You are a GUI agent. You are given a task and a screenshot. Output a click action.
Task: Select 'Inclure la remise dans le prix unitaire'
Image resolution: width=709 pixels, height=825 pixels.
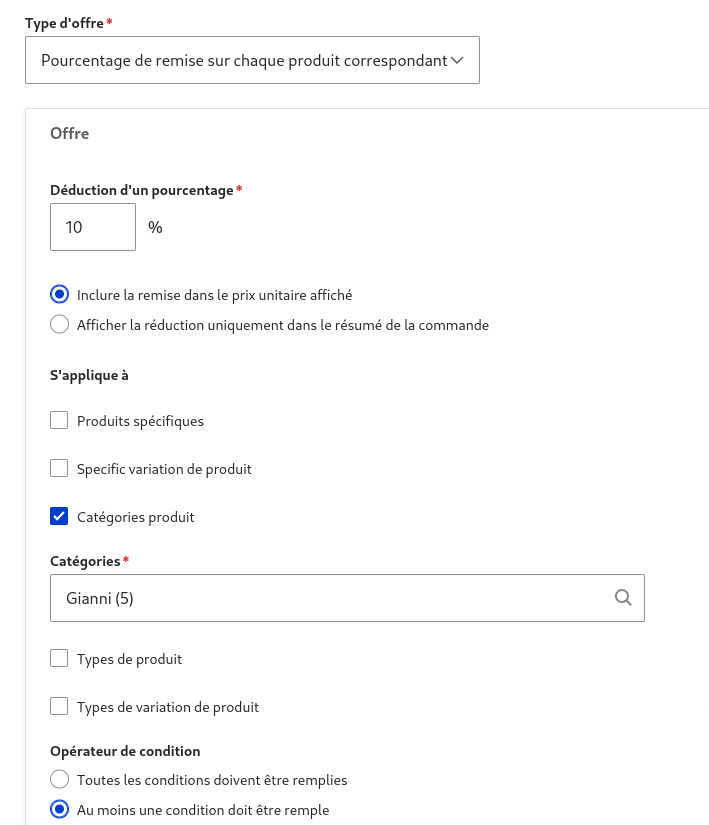[x=60, y=295]
